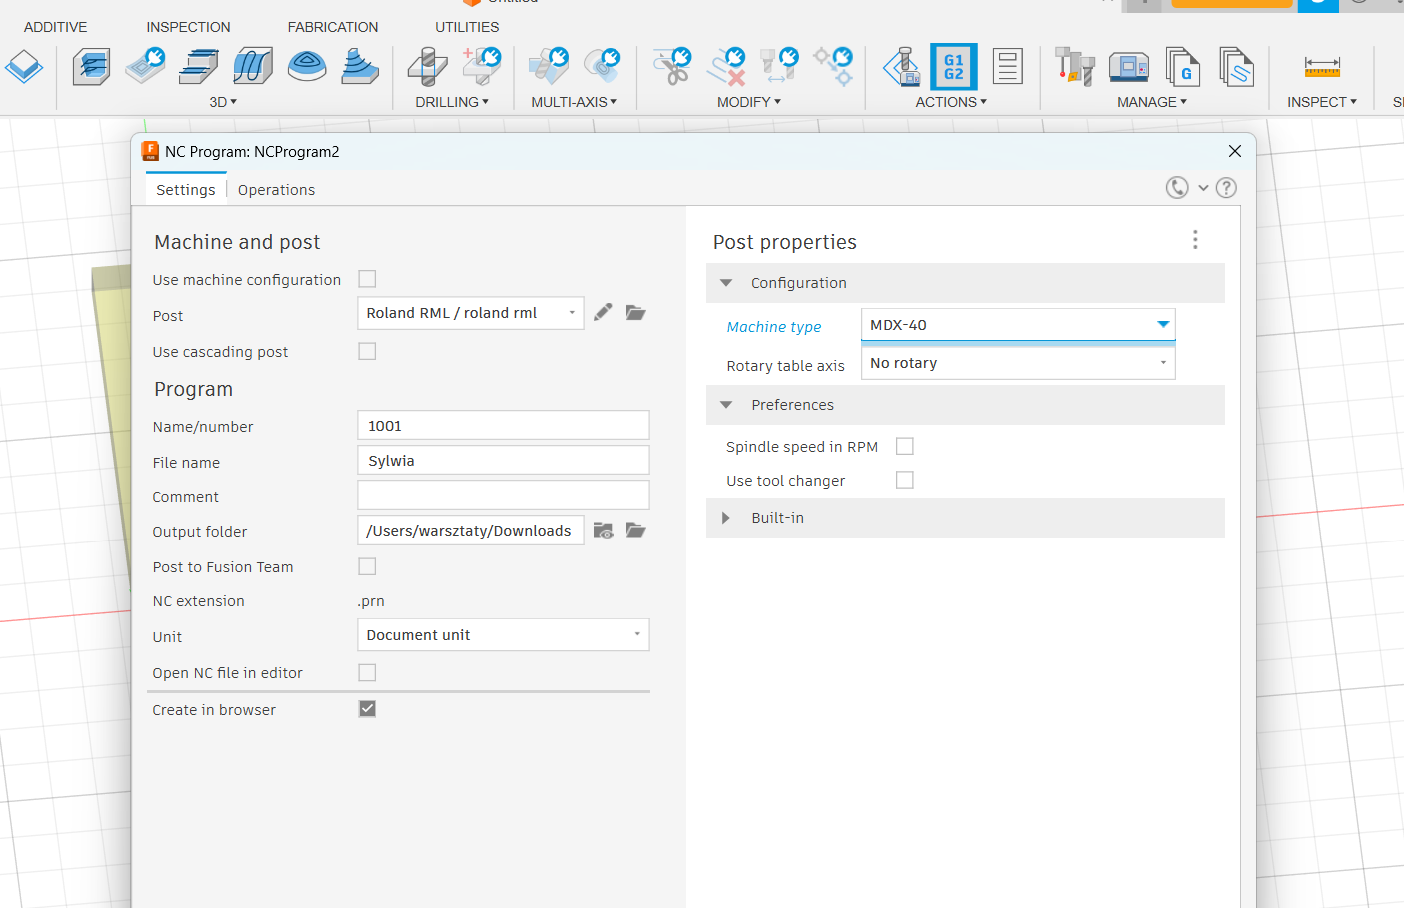
Task: Click the Name/number field 1001
Action: (x=503, y=425)
